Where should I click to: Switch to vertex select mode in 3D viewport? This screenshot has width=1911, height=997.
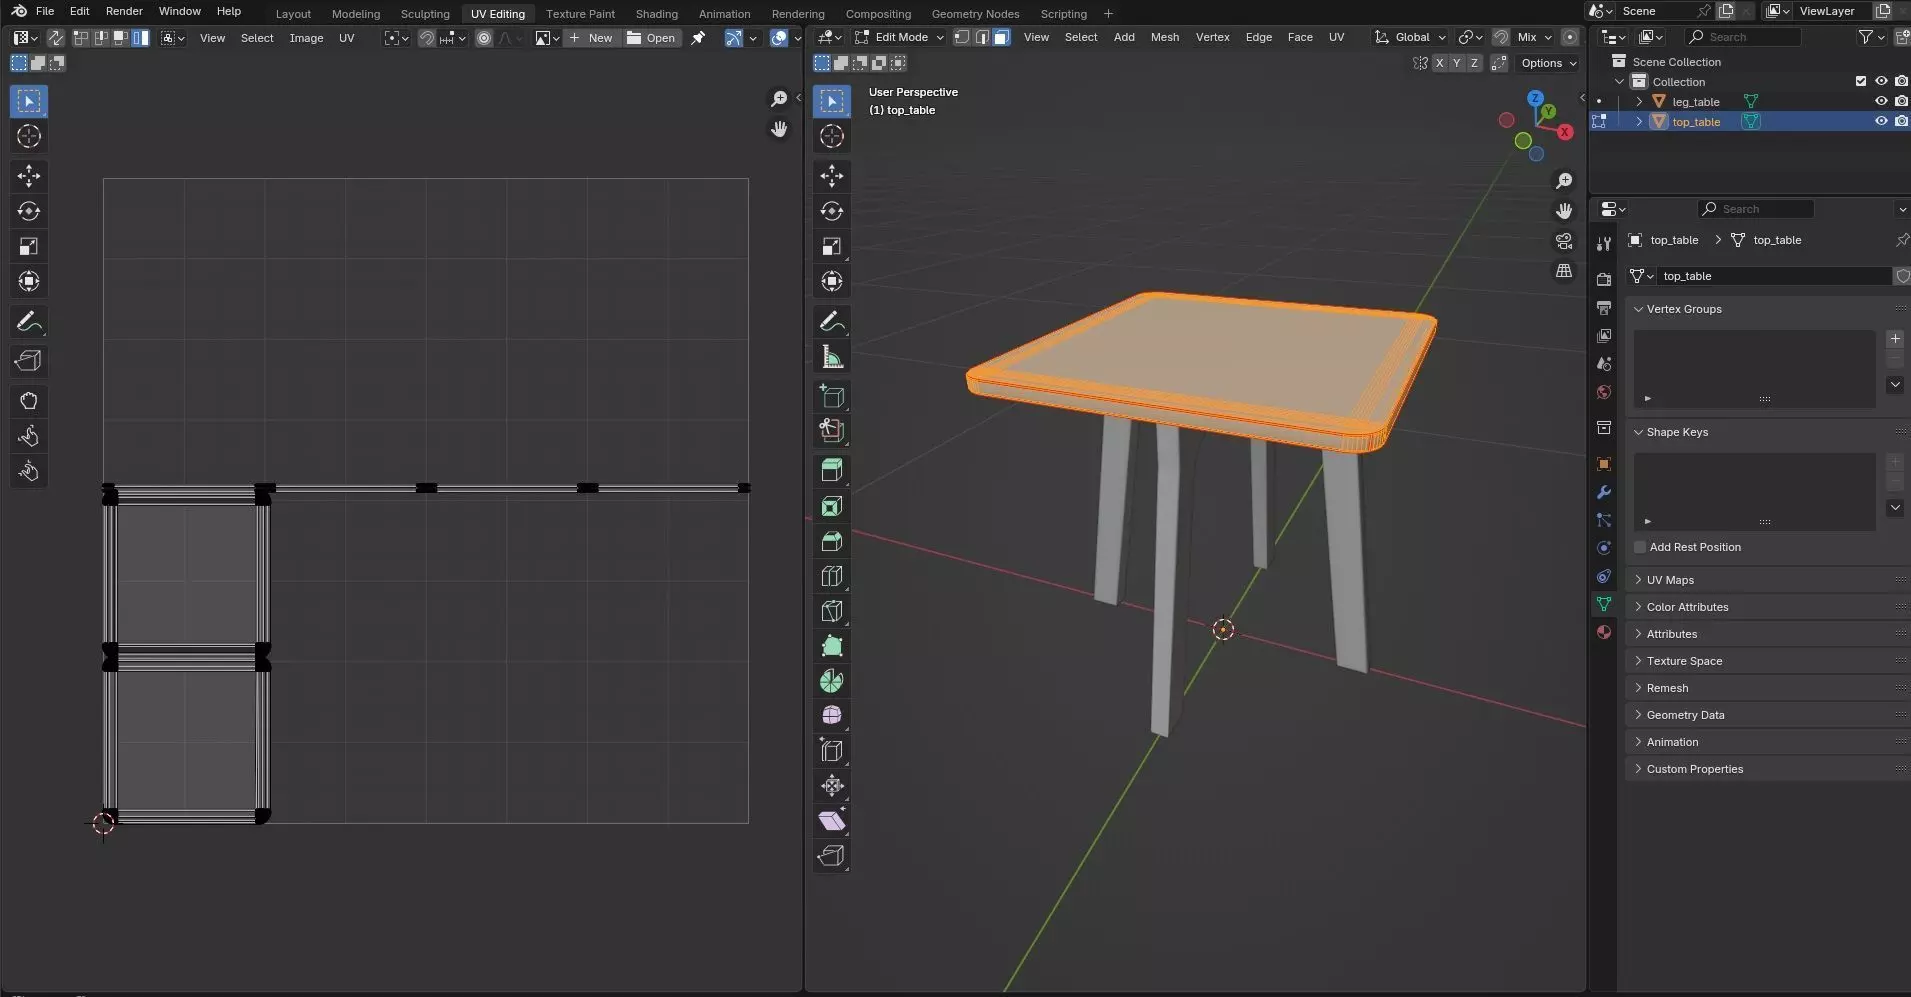[961, 37]
